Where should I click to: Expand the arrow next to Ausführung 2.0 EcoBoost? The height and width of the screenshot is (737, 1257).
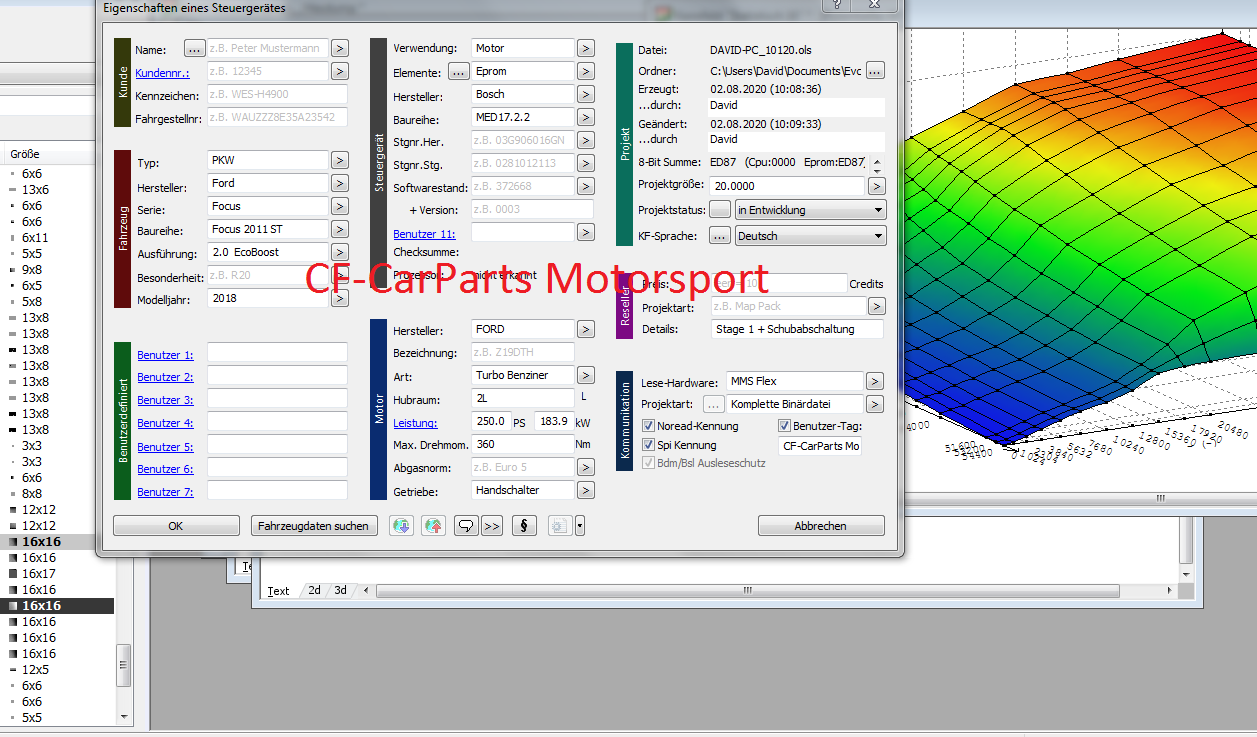(340, 252)
